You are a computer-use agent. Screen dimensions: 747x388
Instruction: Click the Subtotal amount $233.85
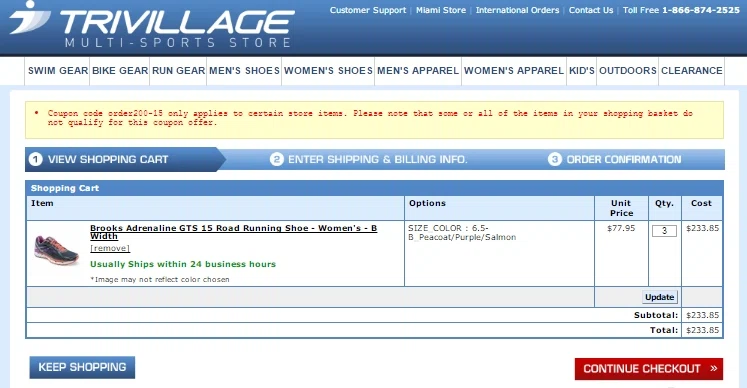[x=702, y=315]
